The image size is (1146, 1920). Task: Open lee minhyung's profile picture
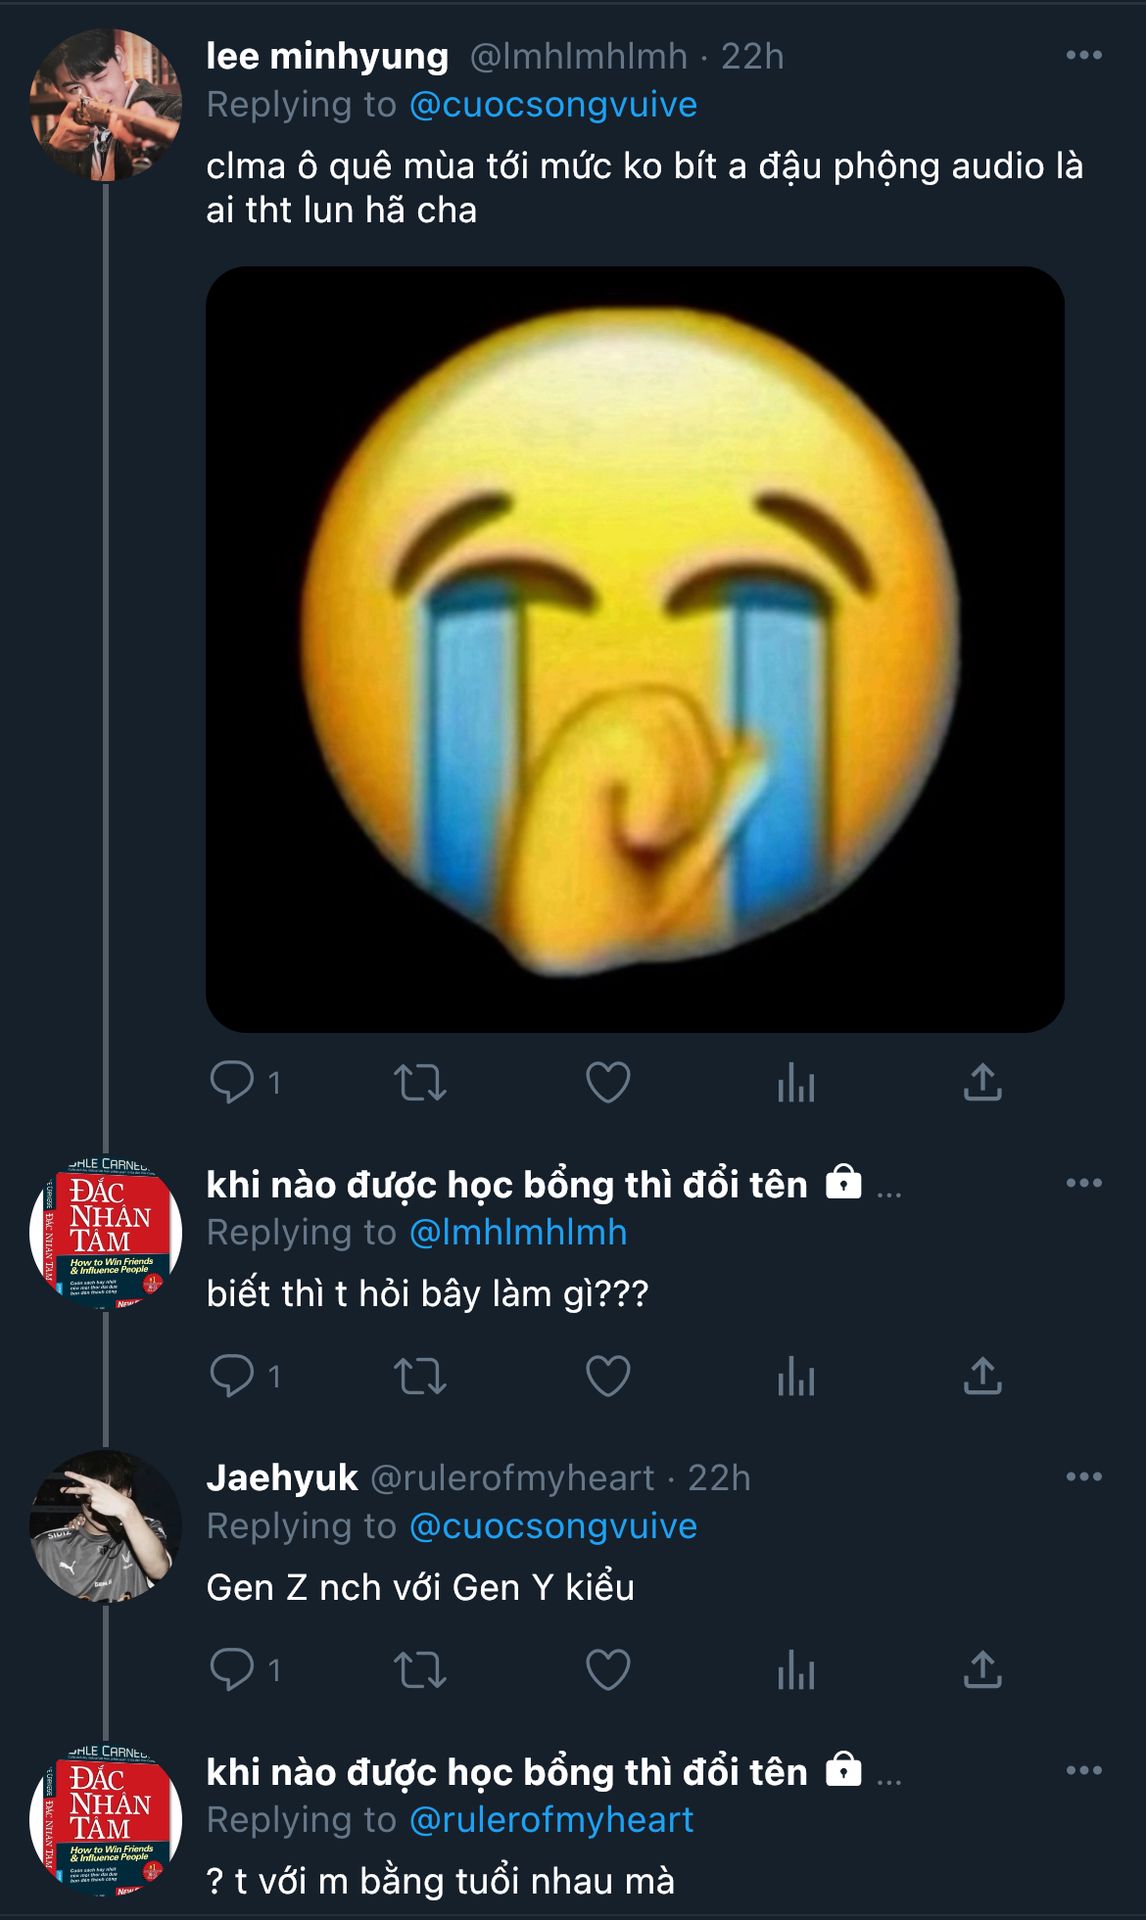tap(105, 105)
